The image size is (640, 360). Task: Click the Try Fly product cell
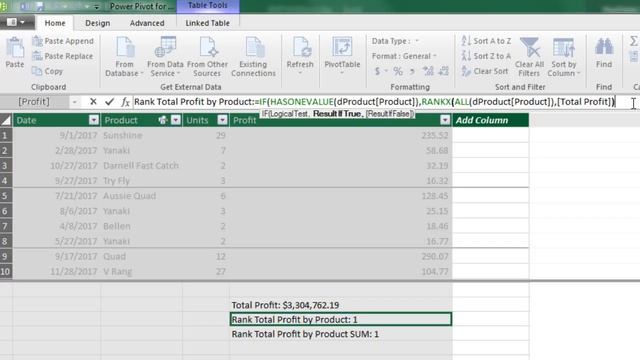click(141, 180)
